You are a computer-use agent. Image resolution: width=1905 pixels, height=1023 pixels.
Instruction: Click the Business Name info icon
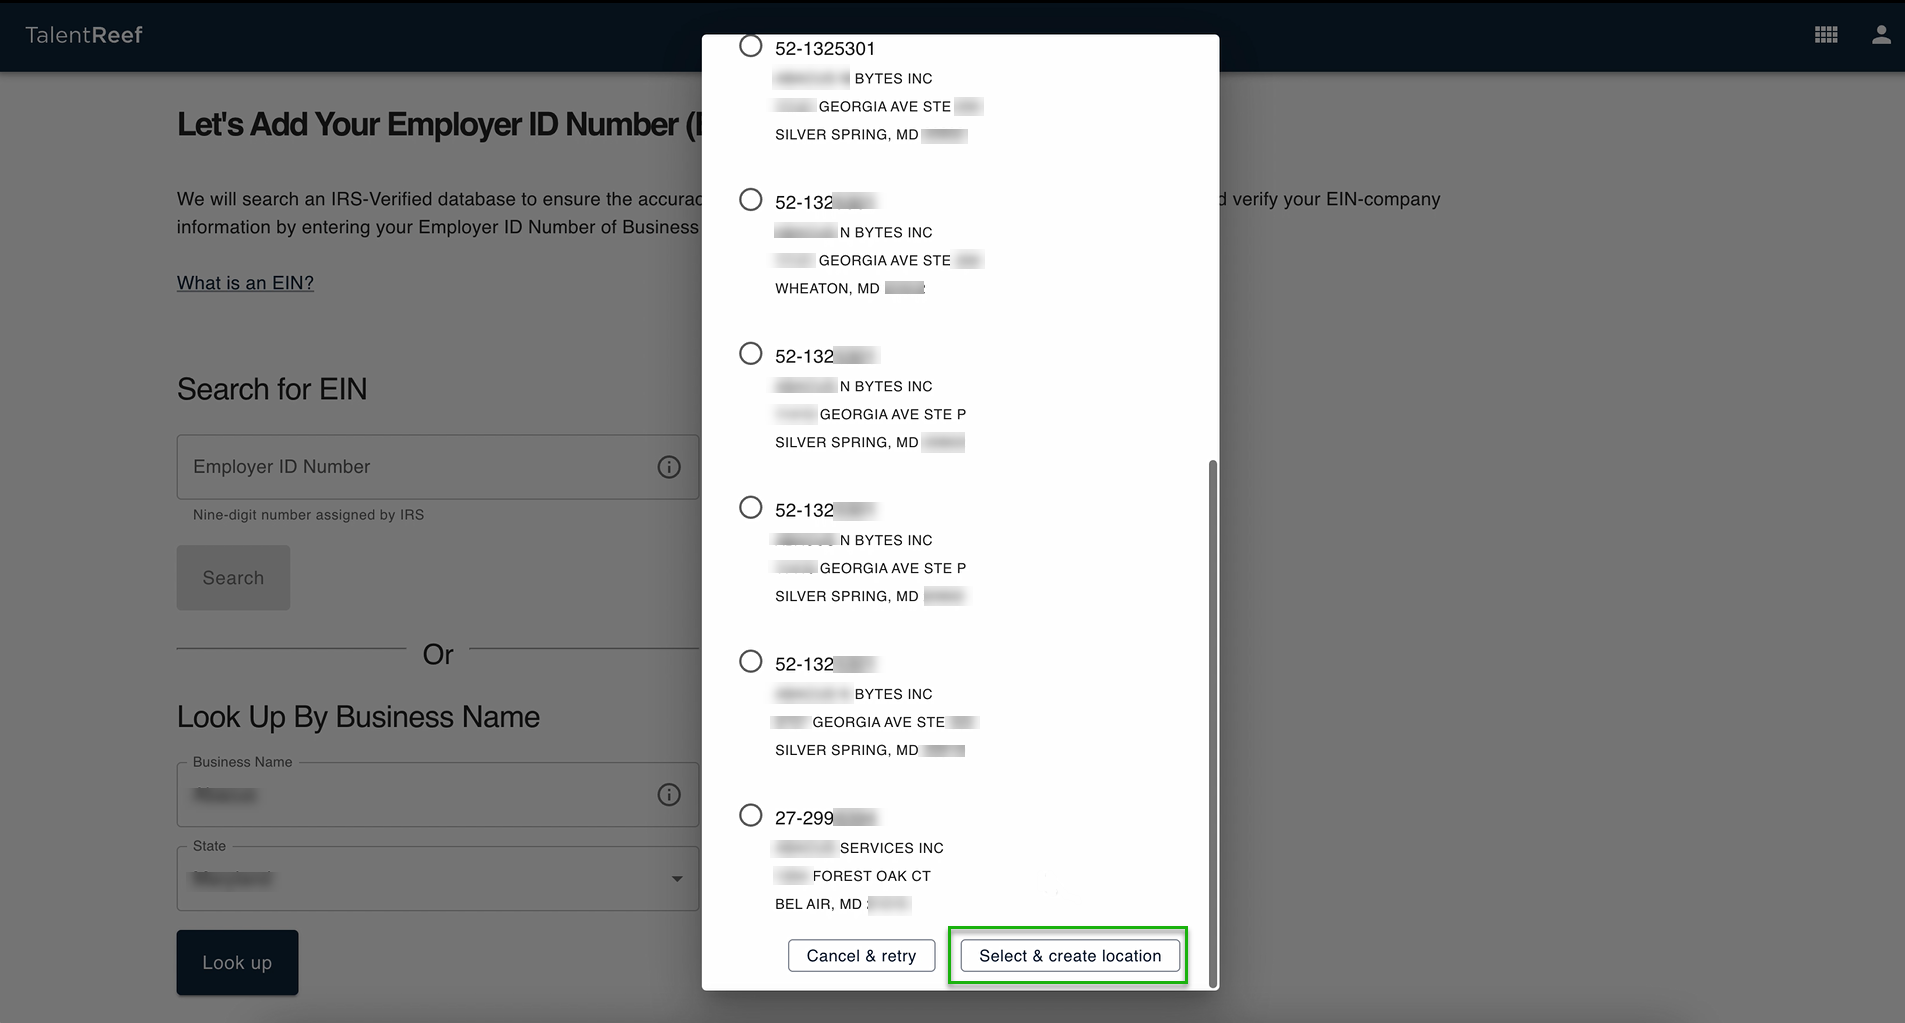[x=668, y=795]
